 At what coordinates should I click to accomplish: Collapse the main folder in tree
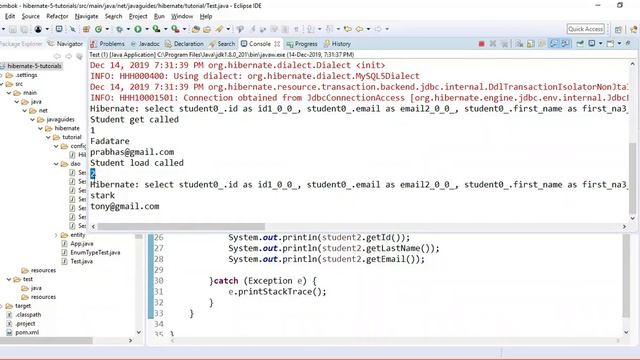(9, 93)
